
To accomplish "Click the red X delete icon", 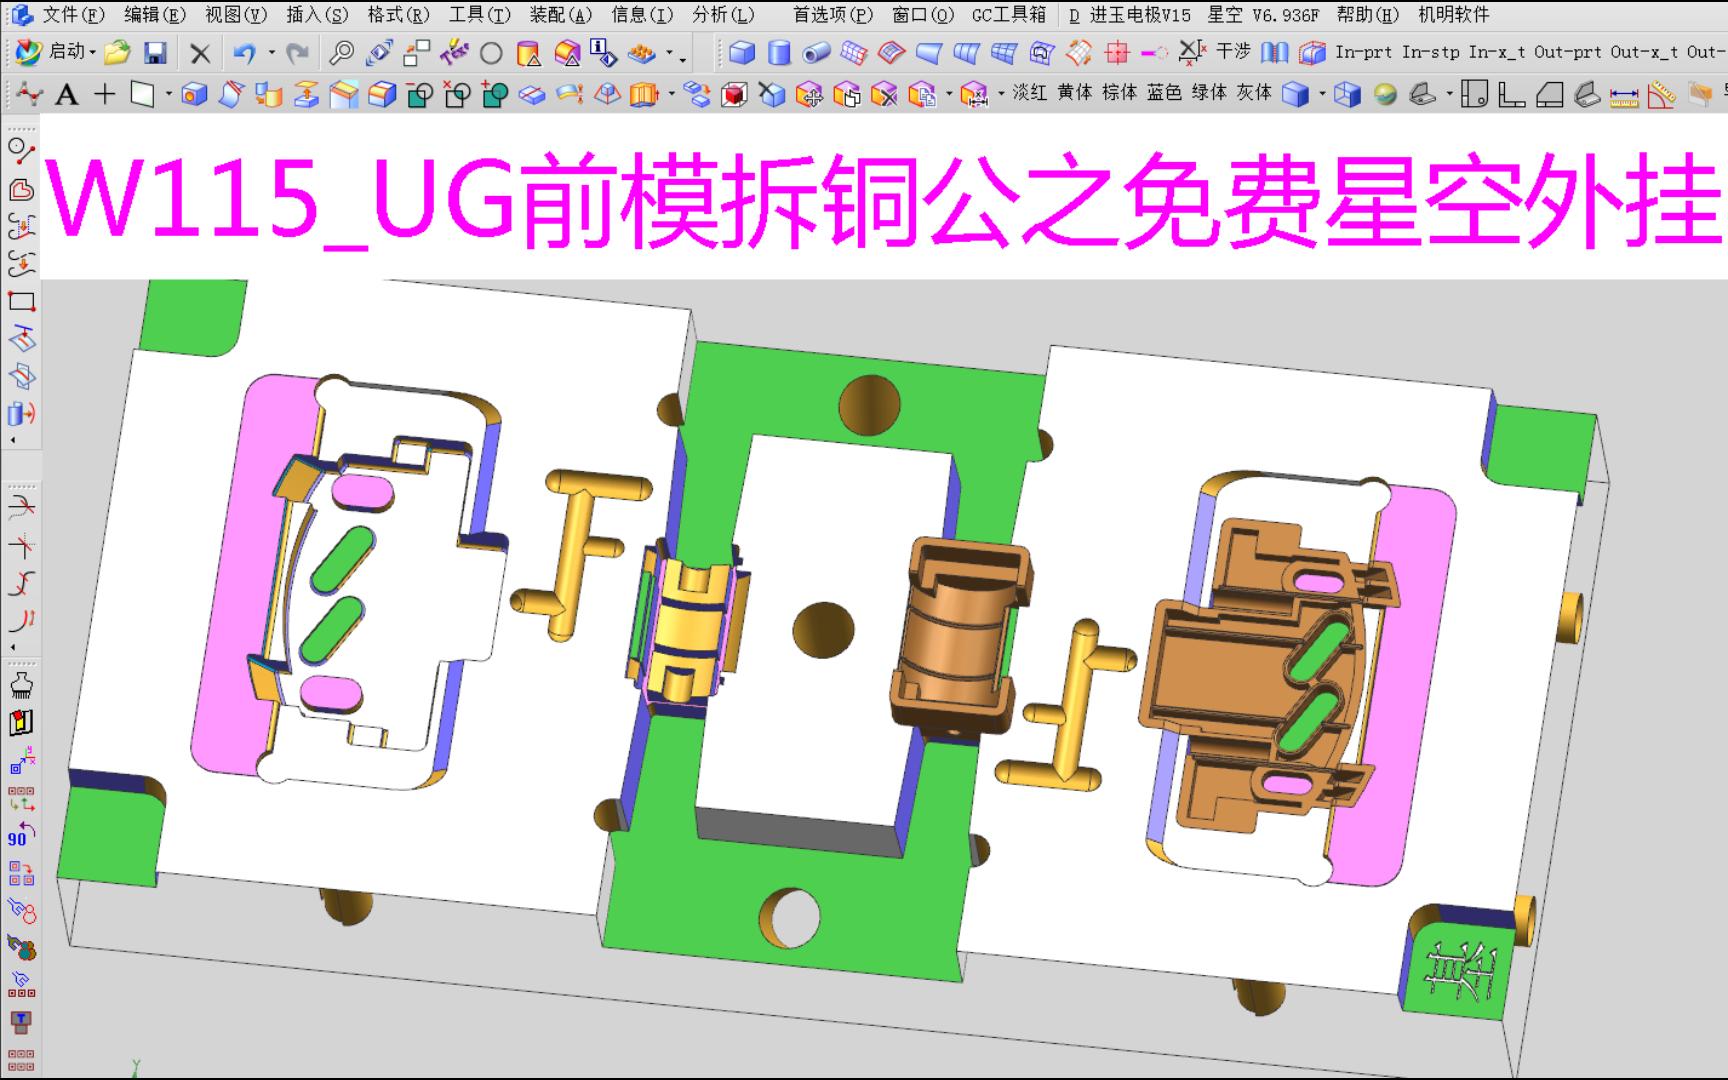I will coord(198,51).
